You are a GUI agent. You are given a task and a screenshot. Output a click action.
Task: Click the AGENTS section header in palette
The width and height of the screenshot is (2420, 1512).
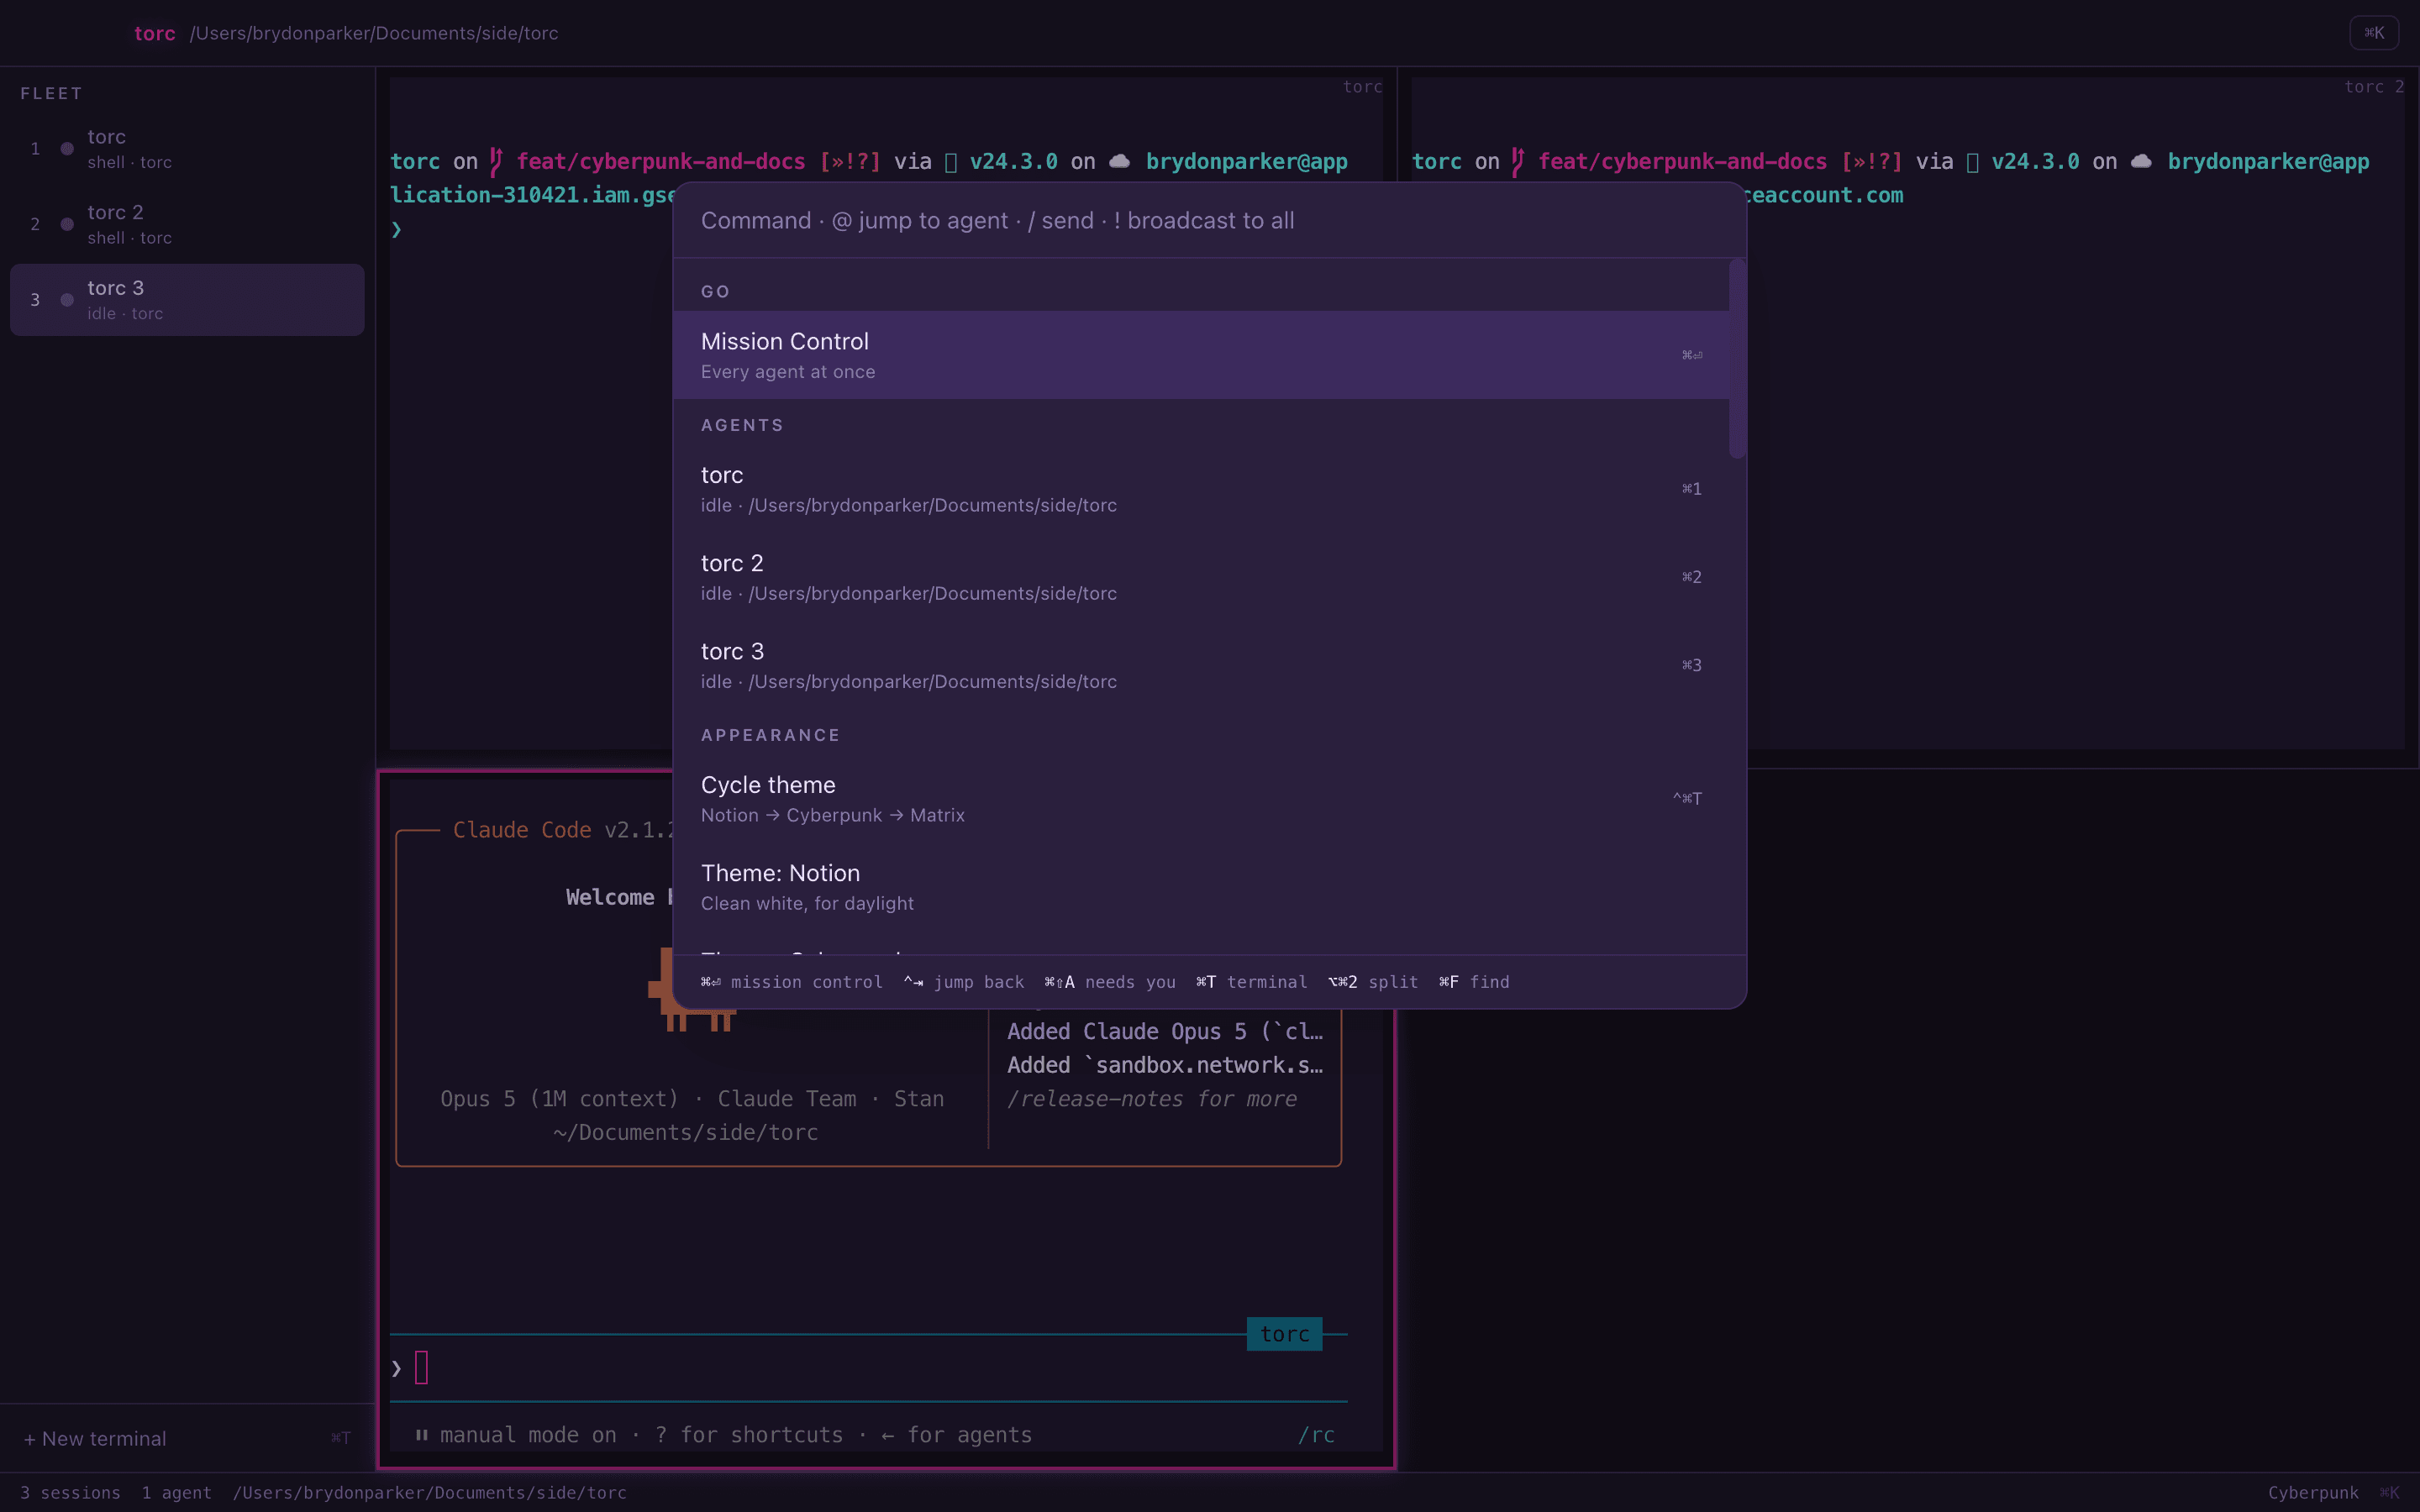click(742, 426)
